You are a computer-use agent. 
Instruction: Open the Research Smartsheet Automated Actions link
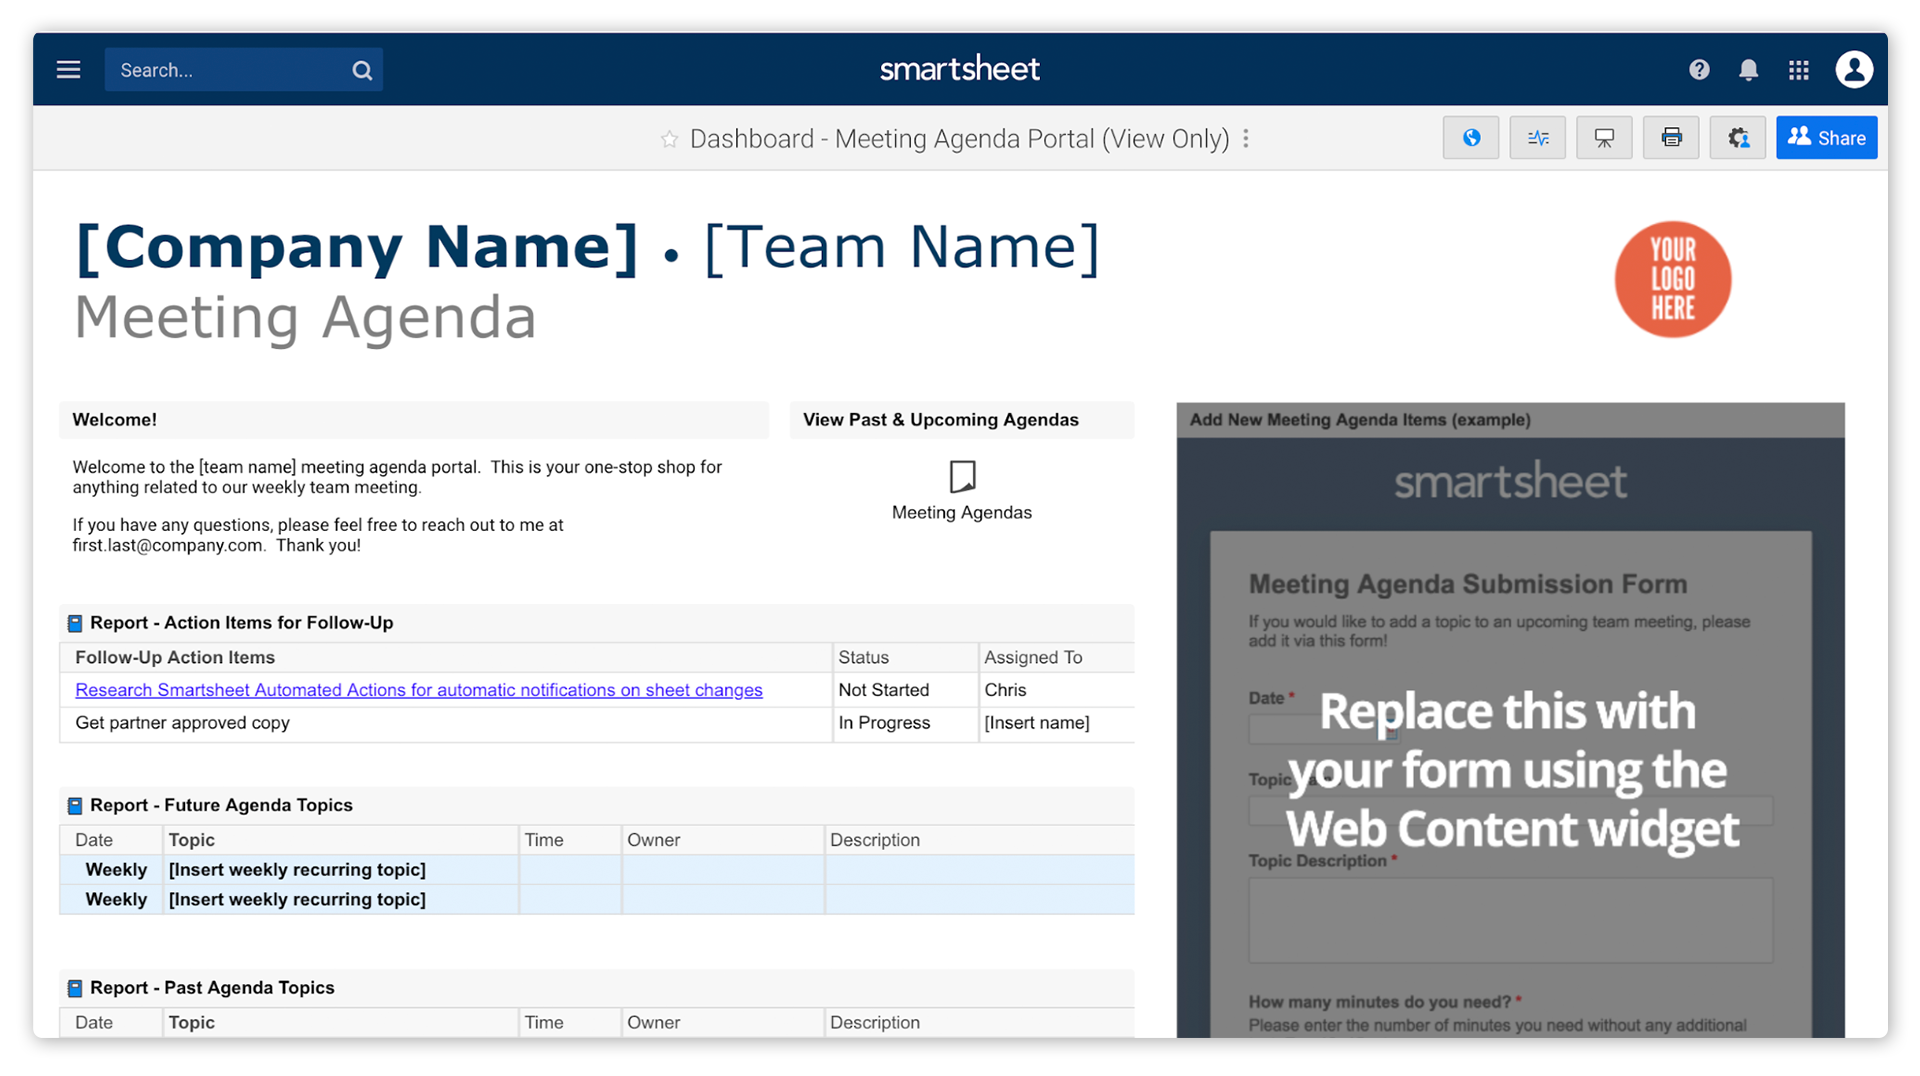418,690
